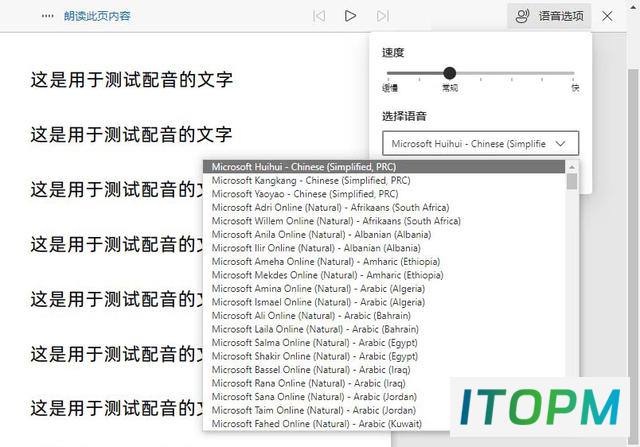Screen dimensions: 640x447
Task: Choose Microsoft Bassel Arabic (Iraq) voice
Action: point(384,369)
